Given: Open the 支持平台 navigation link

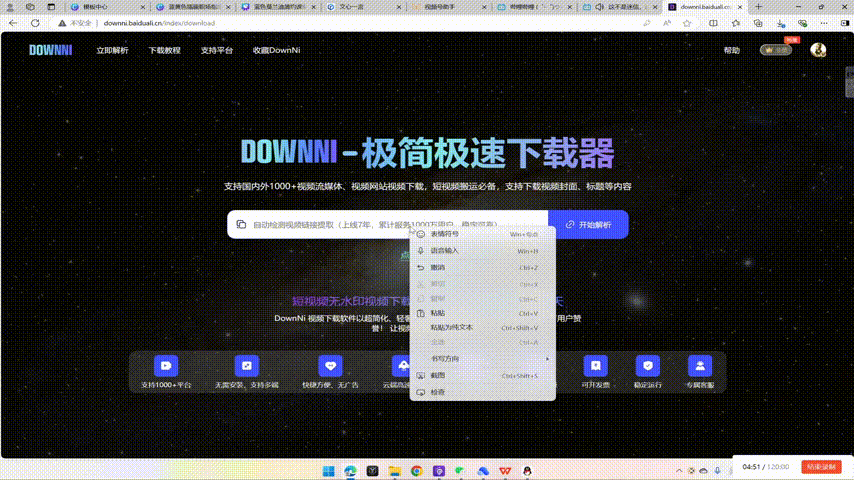Looking at the screenshot, I should click(x=217, y=50).
